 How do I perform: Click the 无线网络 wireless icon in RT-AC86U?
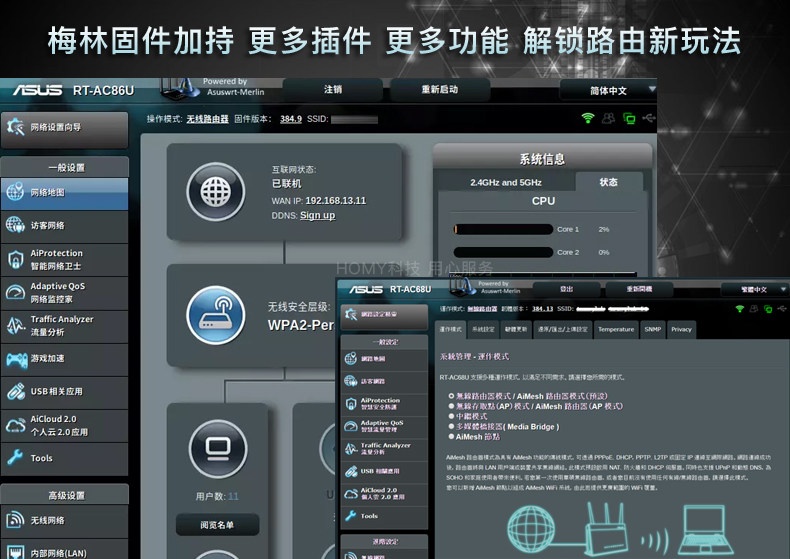15,520
